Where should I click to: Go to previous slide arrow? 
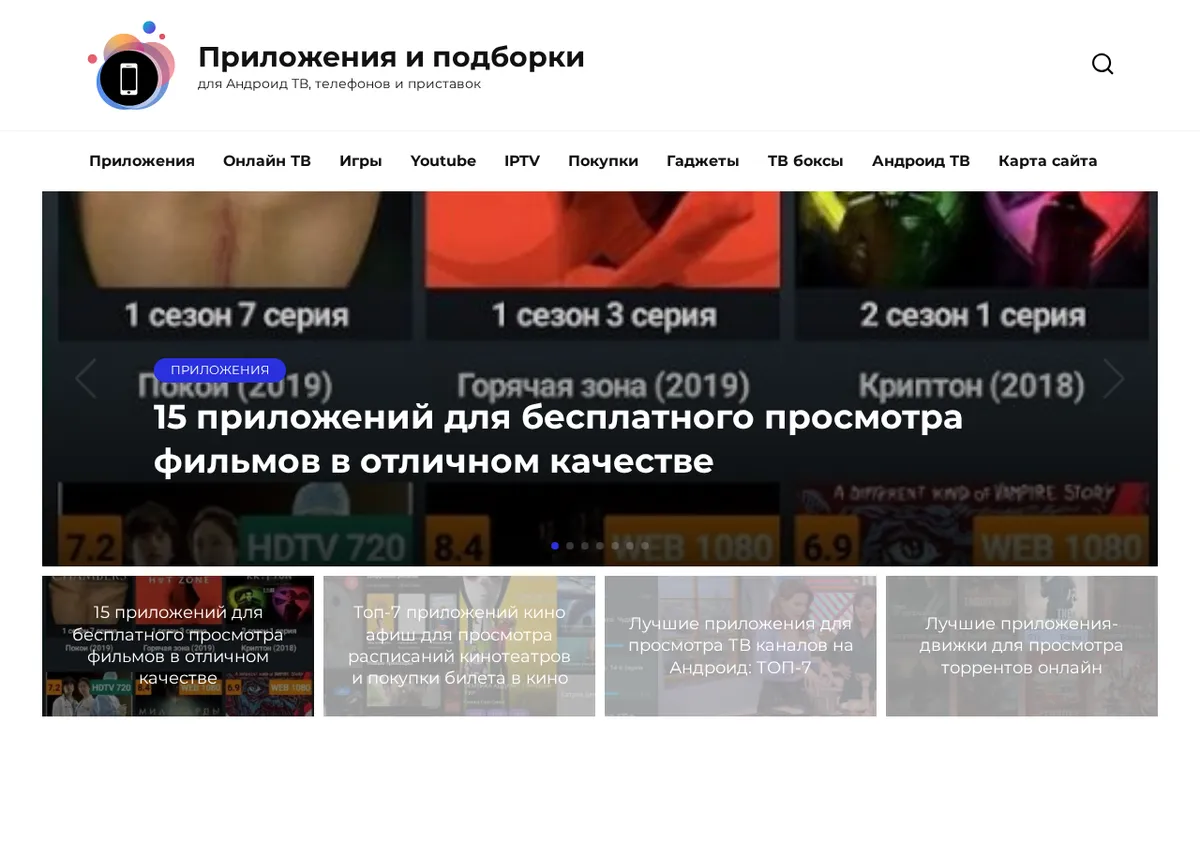coord(86,379)
